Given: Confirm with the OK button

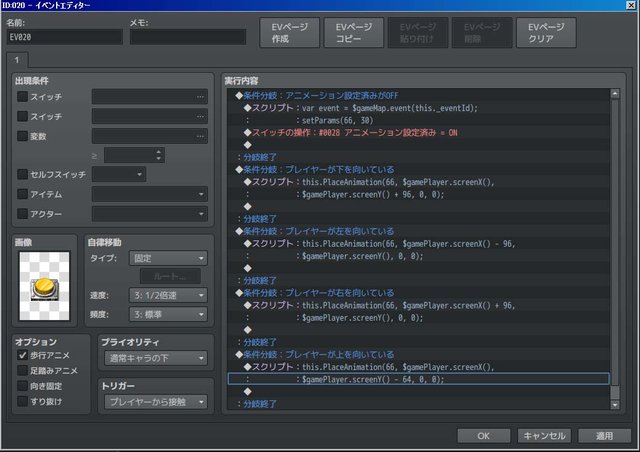Looking at the screenshot, I should (x=483, y=436).
